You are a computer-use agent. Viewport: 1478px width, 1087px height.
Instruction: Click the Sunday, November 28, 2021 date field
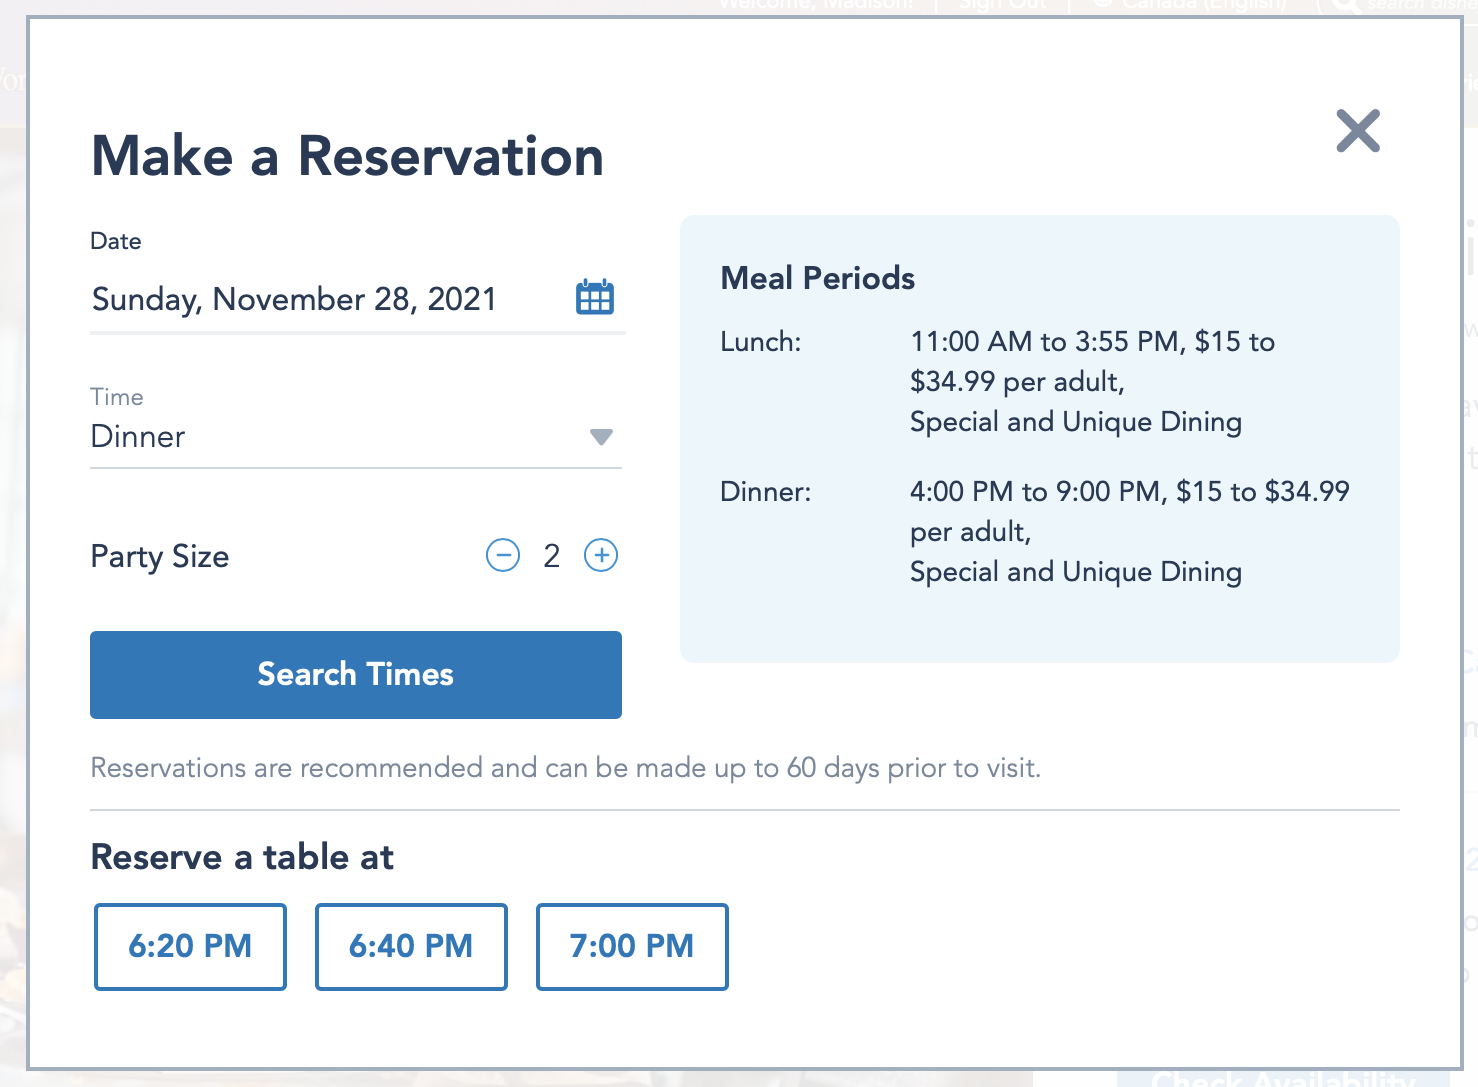point(294,299)
